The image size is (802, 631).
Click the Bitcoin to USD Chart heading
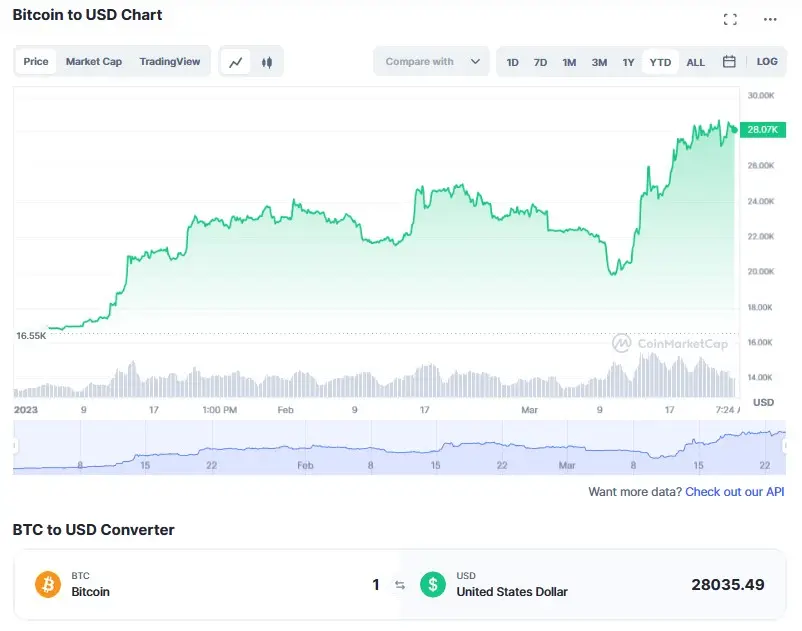click(87, 15)
